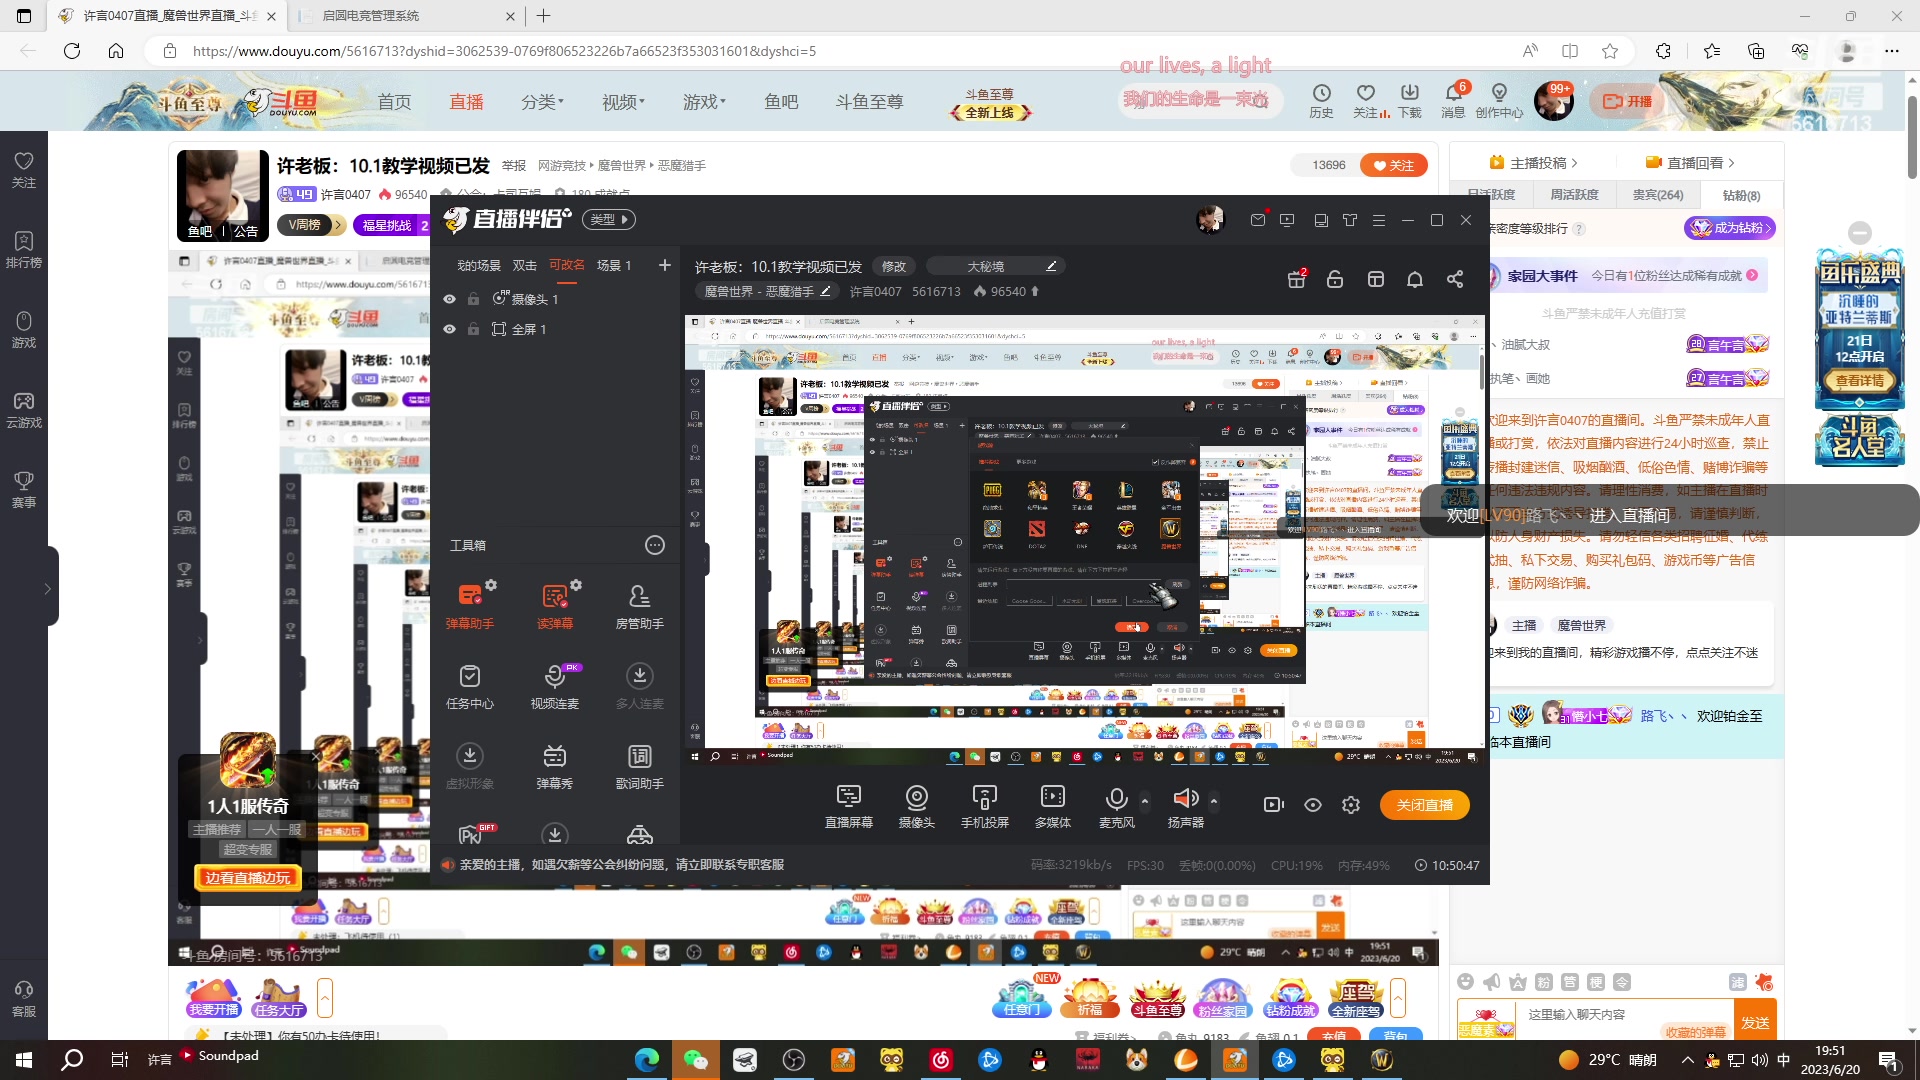This screenshot has width=1920, height=1080.
Task: Open the 周活跃度 ranking tab
Action: click(x=1574, y=195)
